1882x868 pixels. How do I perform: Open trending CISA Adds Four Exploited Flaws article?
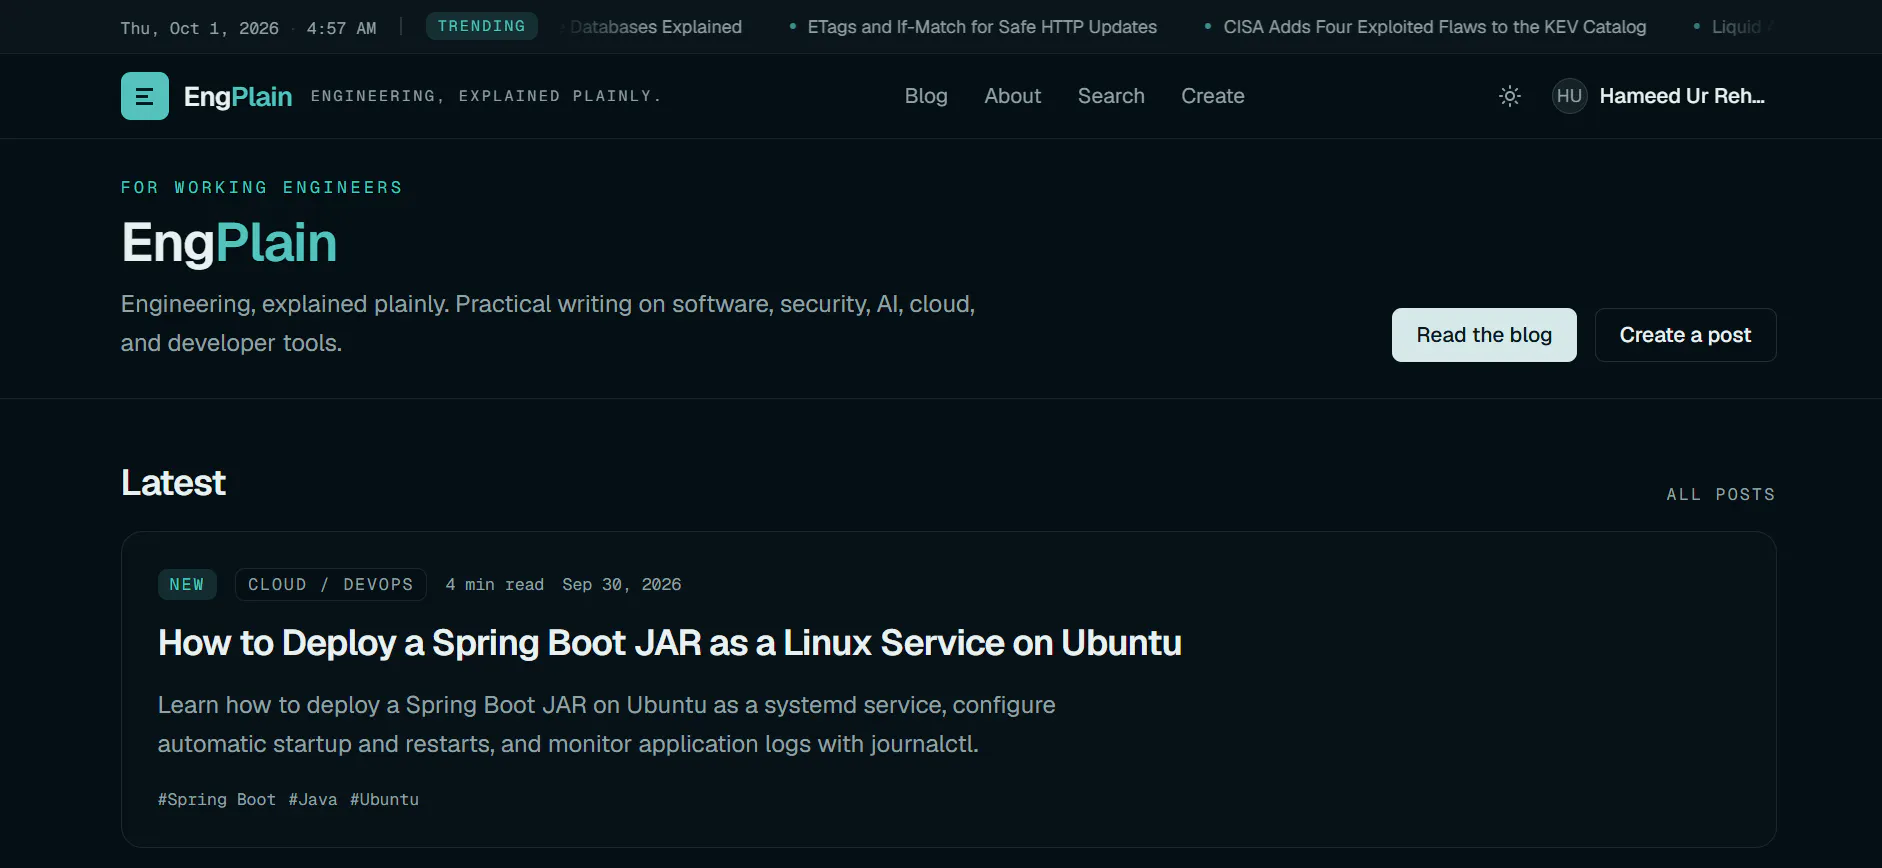tap(1435, 27)
